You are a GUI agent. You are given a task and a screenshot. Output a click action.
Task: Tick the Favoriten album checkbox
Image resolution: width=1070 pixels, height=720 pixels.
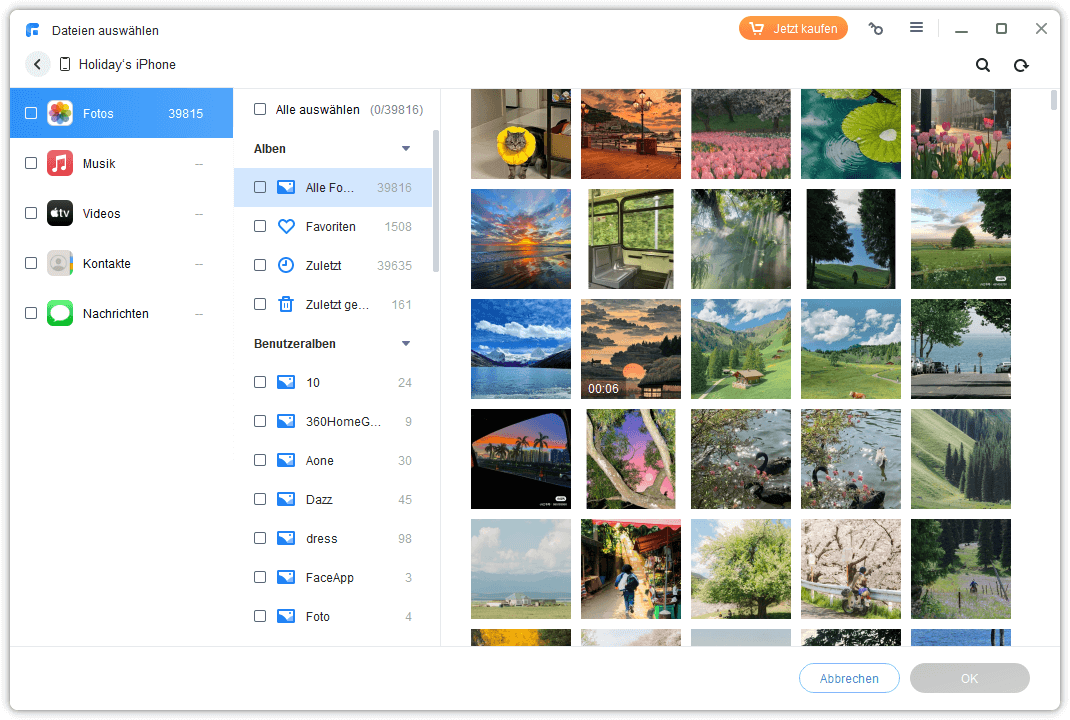(x=260, y=227)
